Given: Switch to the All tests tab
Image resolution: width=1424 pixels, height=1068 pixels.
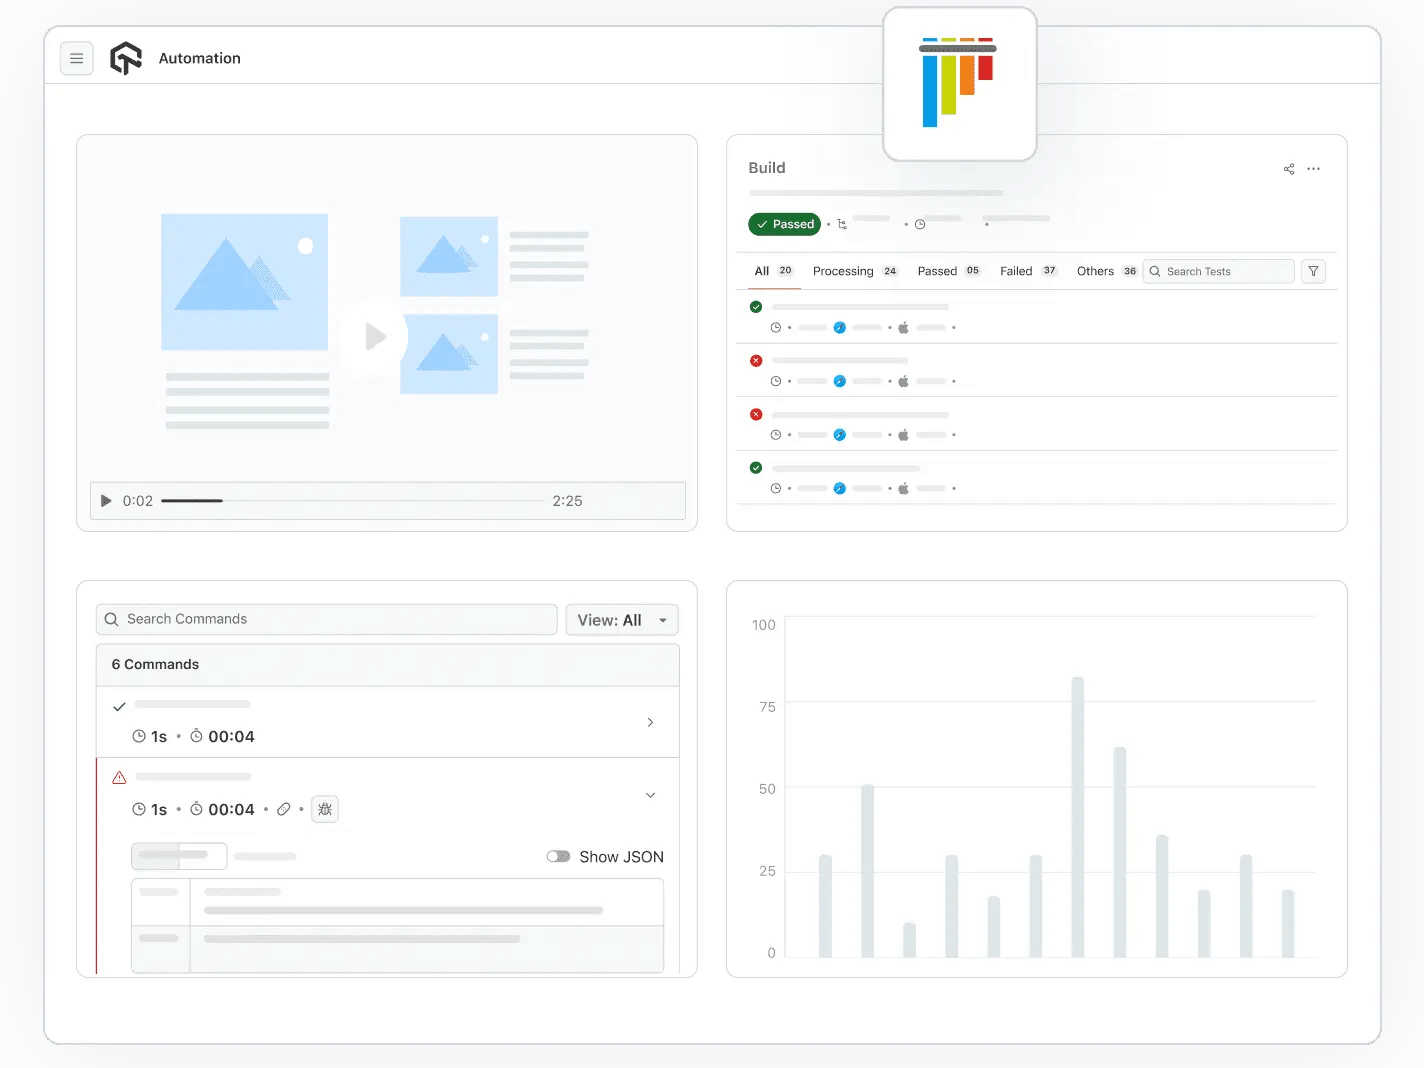Looking at the screenshot, I should (x=774, y=271).
